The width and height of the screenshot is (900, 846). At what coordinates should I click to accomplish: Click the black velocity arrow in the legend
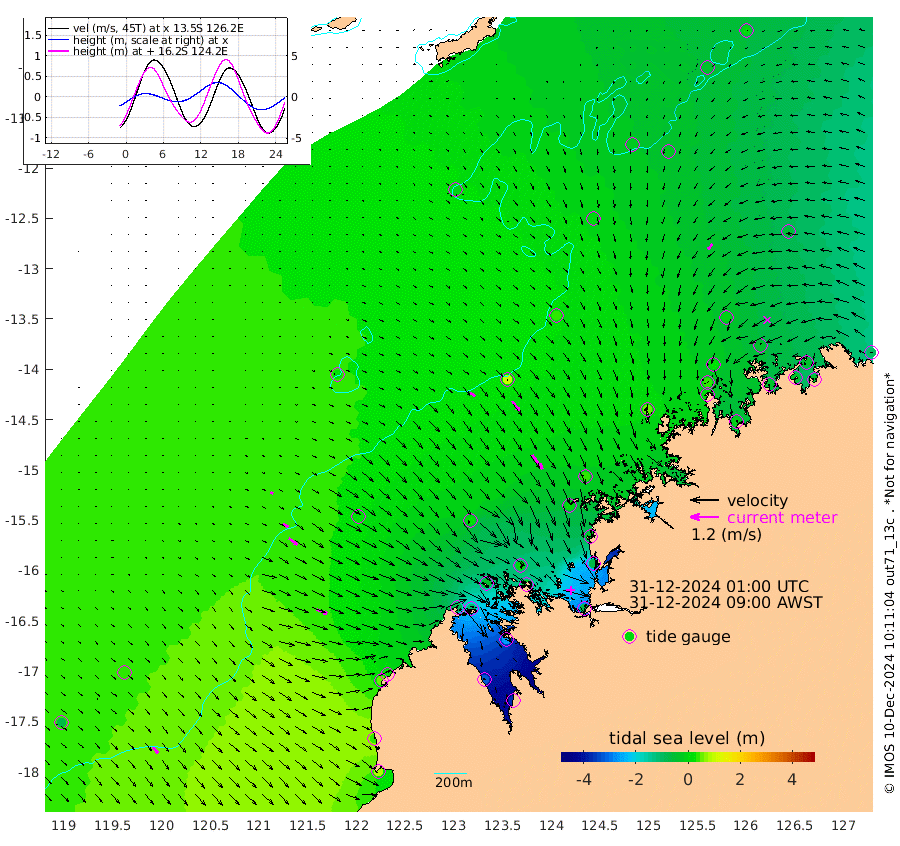(x=704, y=500)
